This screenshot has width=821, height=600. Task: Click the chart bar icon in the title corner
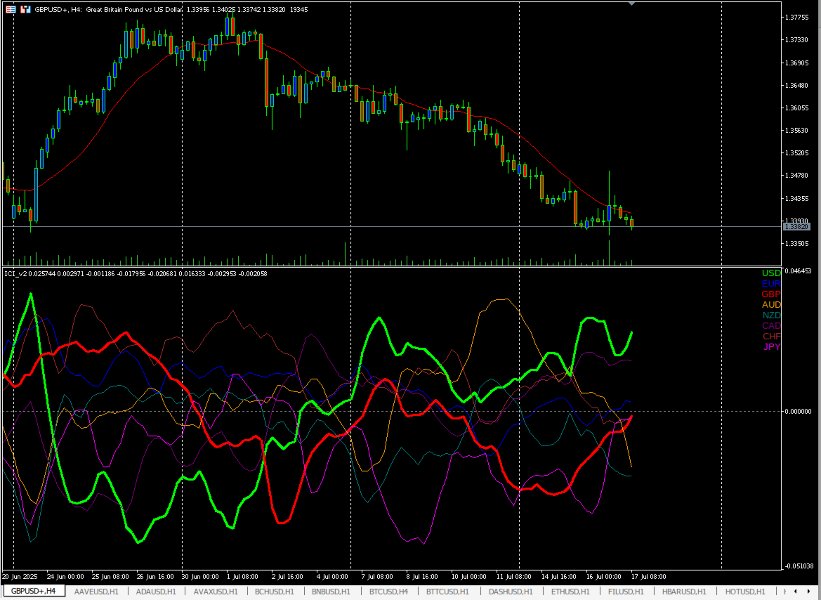9,8
